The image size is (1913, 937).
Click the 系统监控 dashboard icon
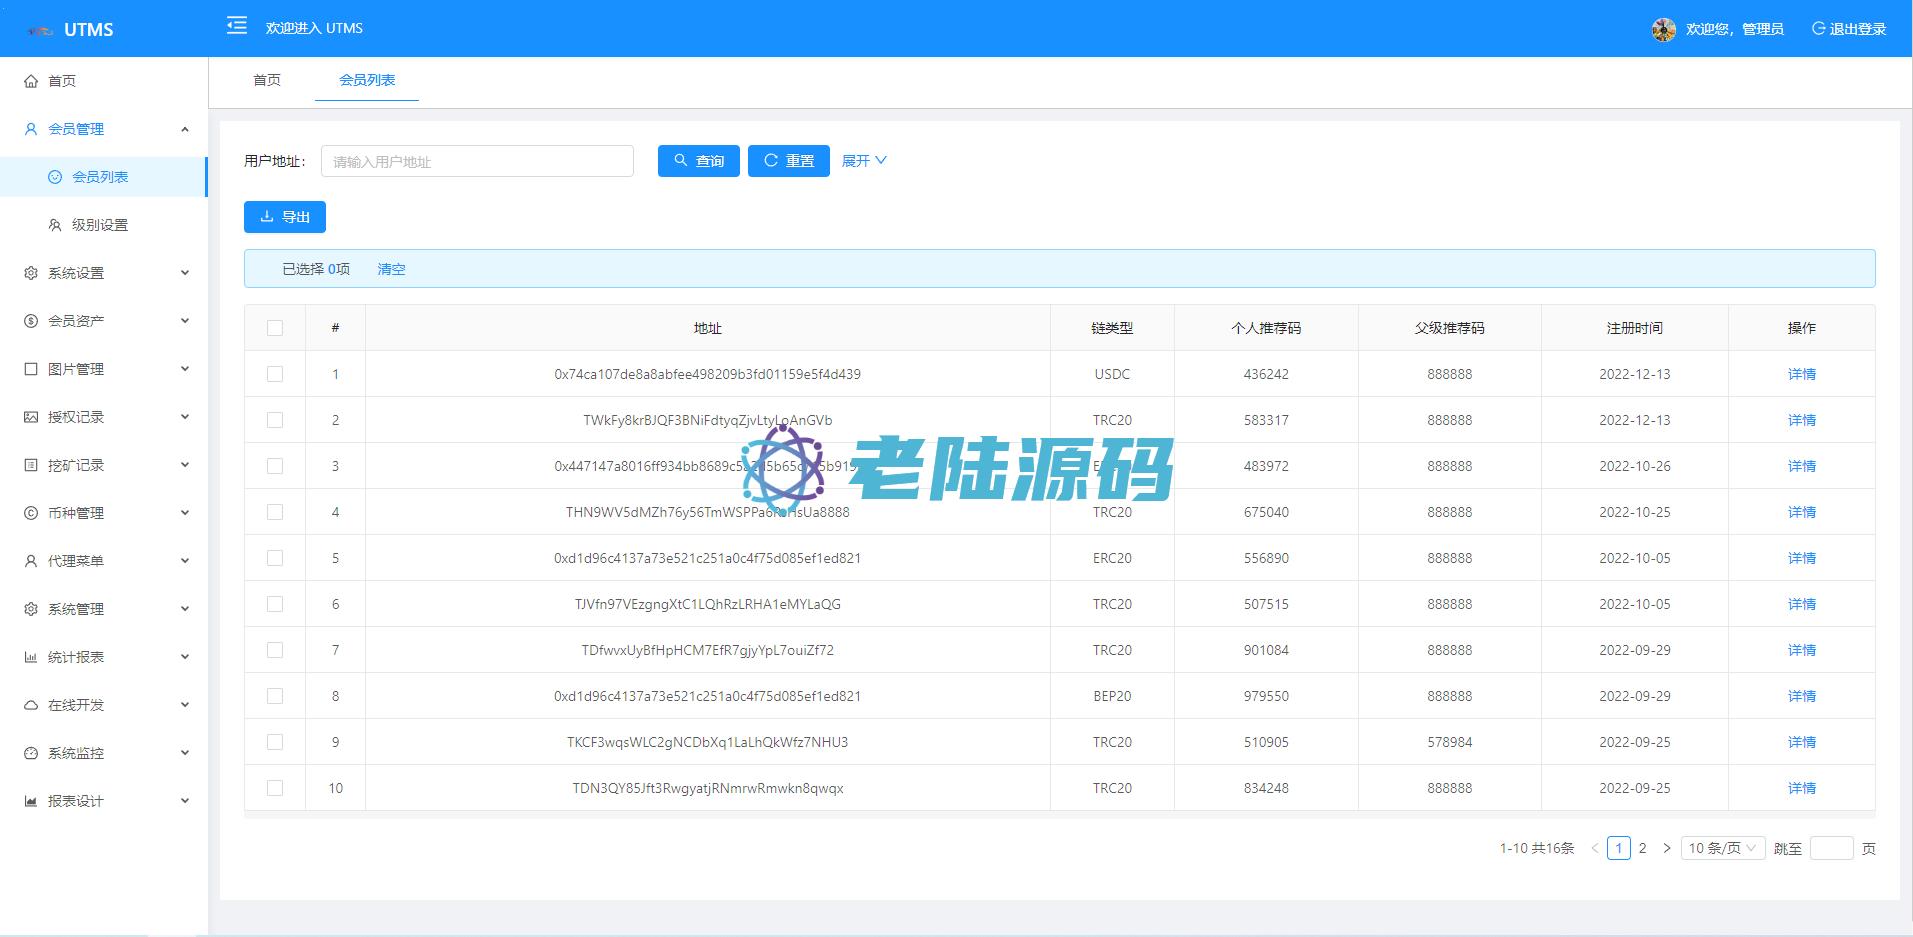coord(31,753)
